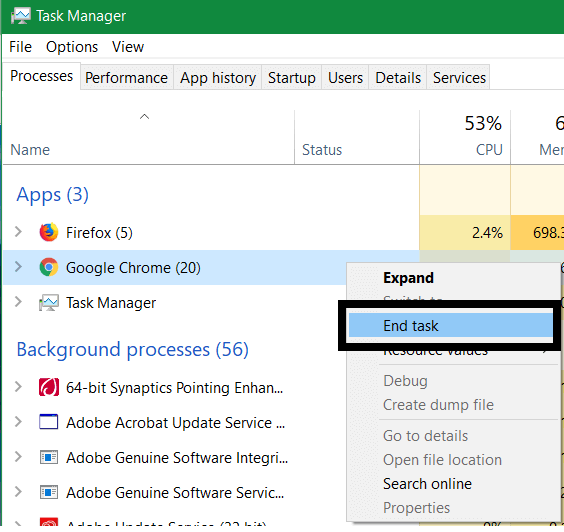This screenshot has height=532, width=564.
Task: Select Properties in the context menu
Action: (452, 508)
